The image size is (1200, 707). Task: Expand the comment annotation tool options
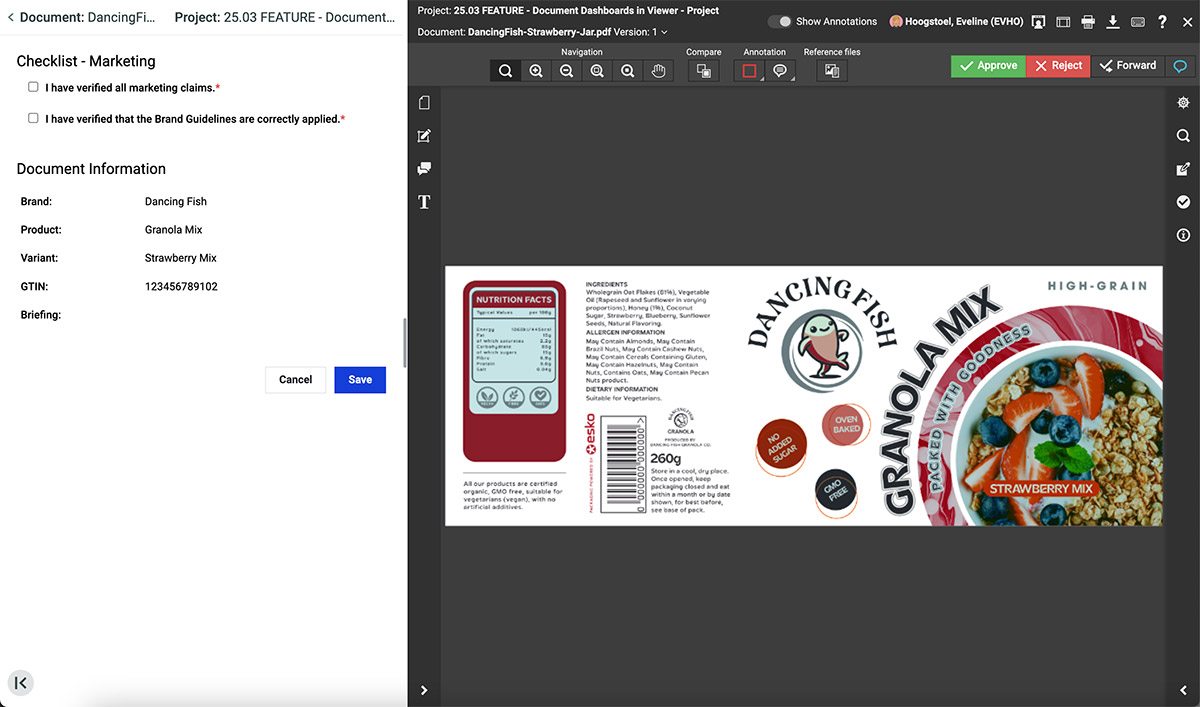tap(793, 78)
